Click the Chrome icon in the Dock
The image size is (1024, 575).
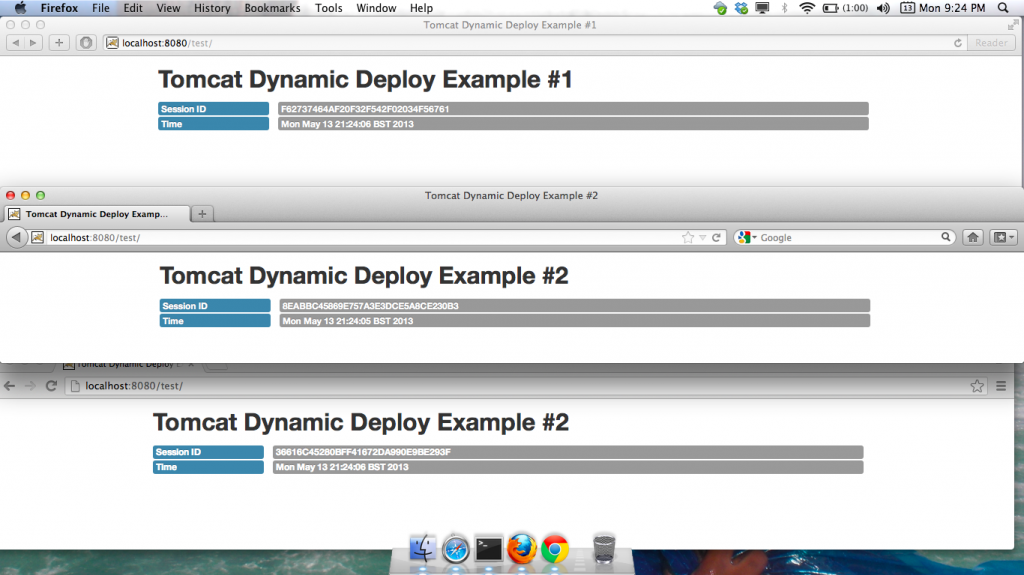[555, 548]
